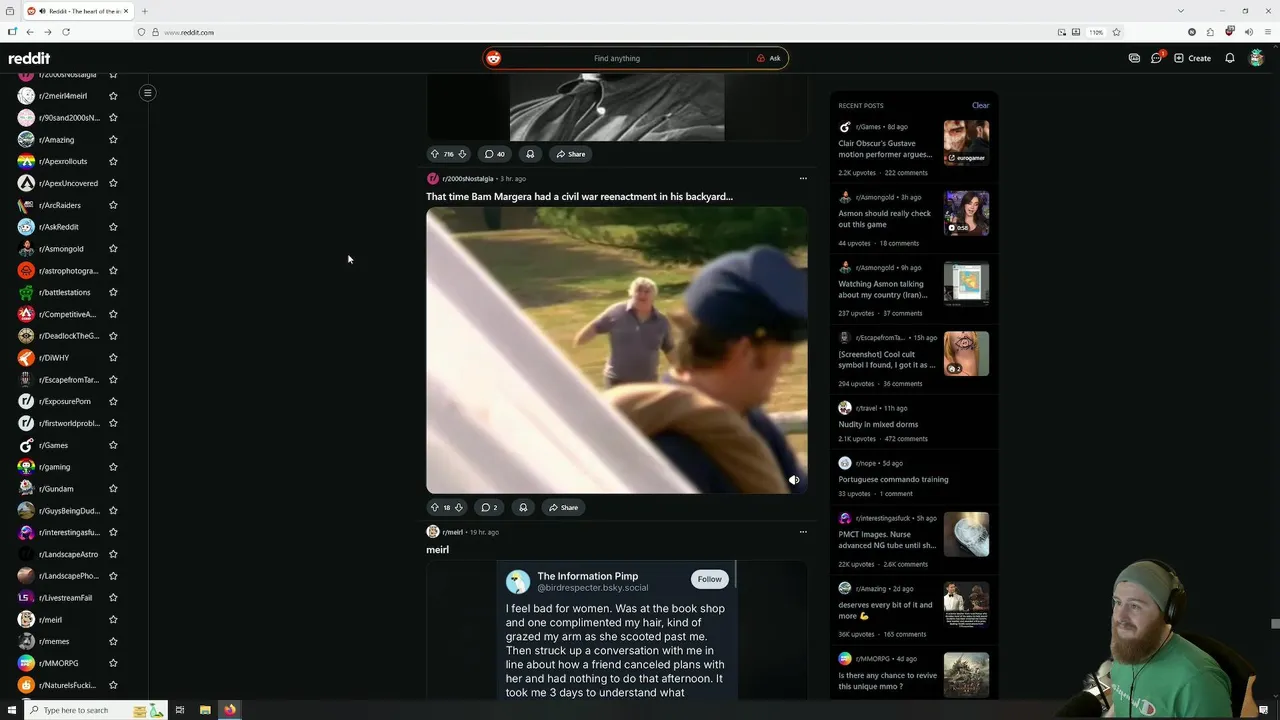
Task: Open Nudity in mixed dorms post
Action: tap(878, 424)
